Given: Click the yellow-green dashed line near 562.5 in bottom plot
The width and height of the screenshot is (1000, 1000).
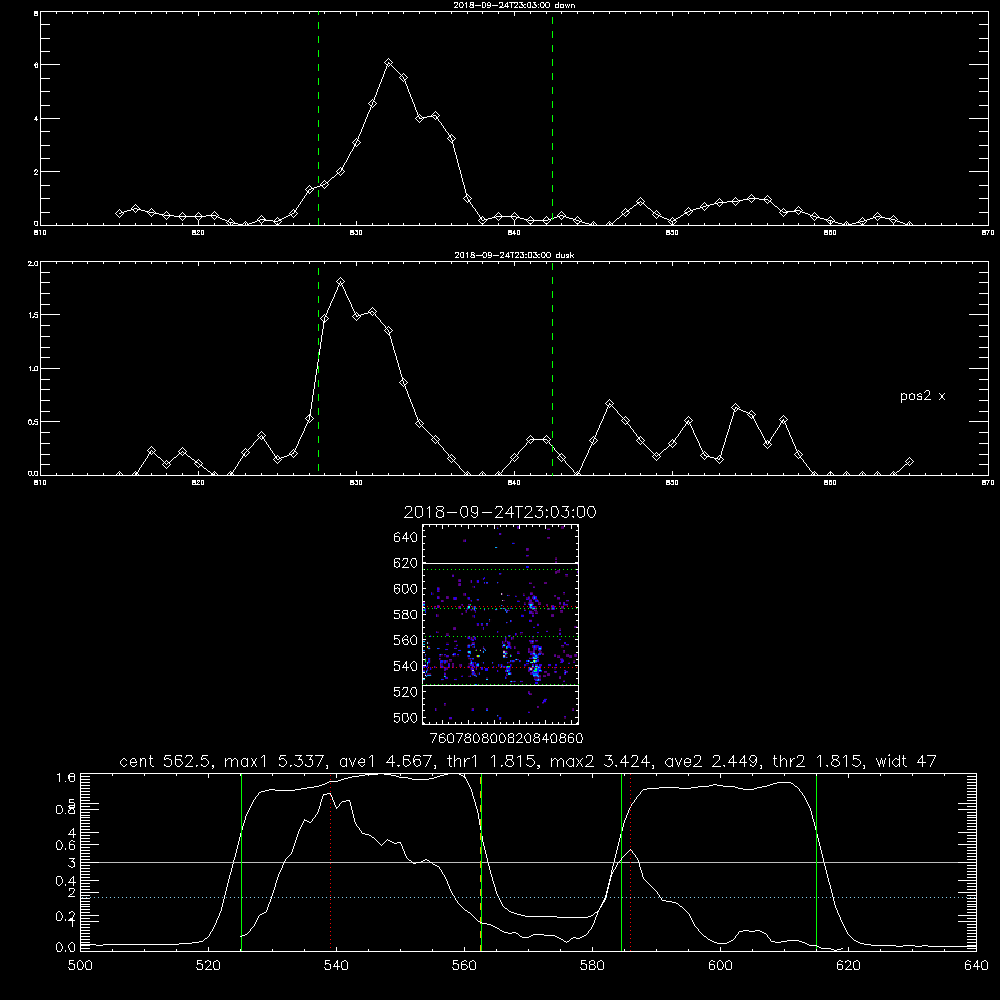Looking at the screenshot, I should click(481, 862).
